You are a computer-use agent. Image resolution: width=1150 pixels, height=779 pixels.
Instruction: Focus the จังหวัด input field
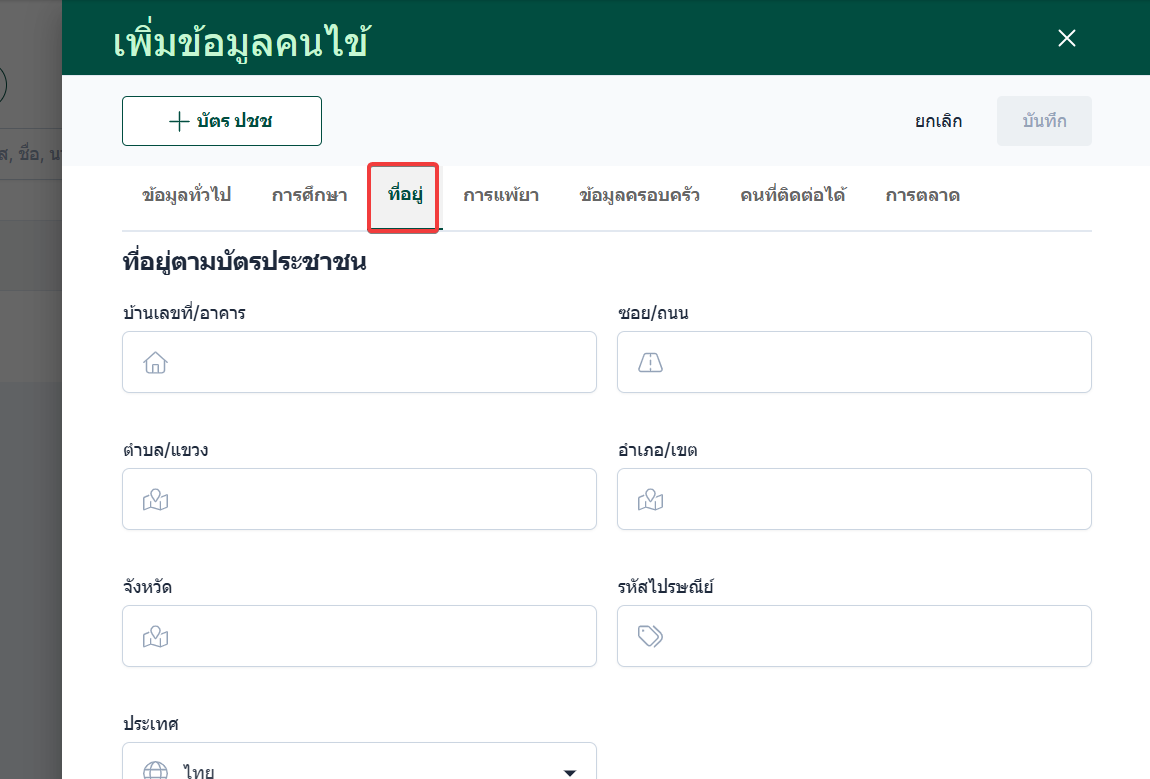click(359, 636)
